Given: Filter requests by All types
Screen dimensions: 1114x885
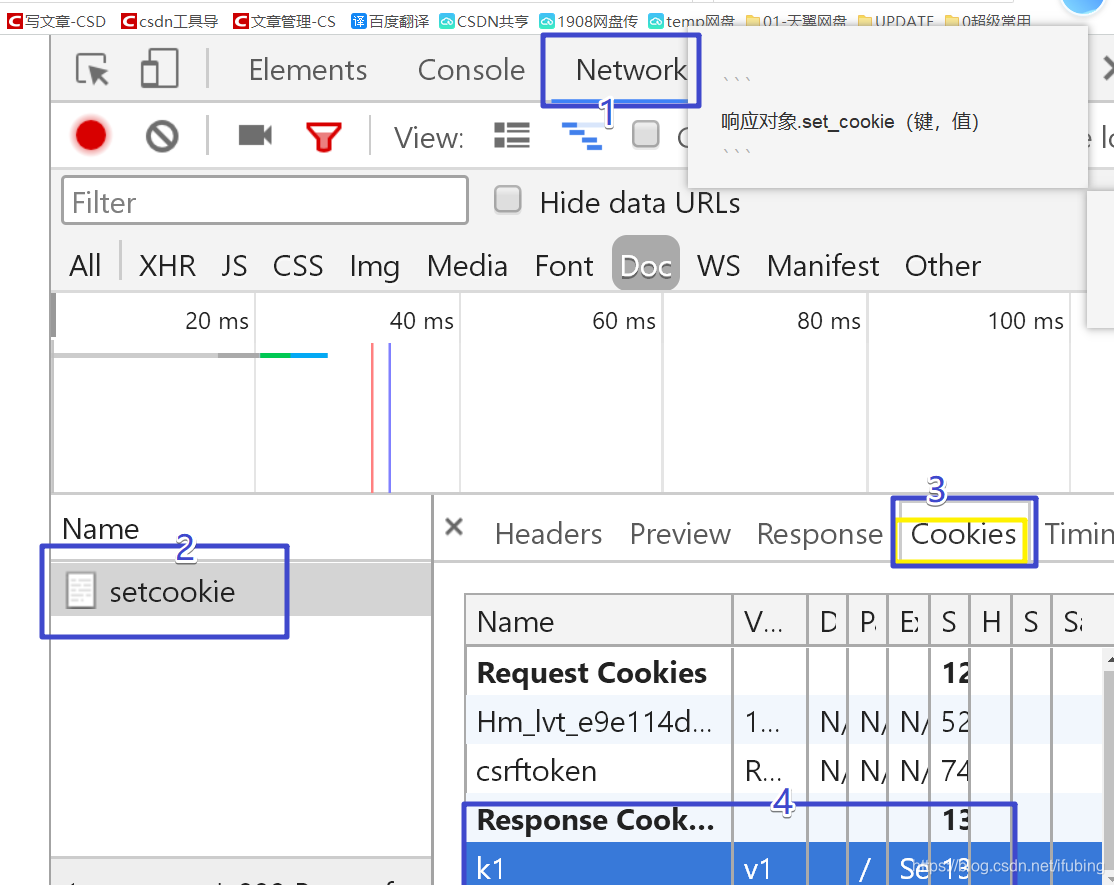Looking at the screenshot, I should (85, 266).
